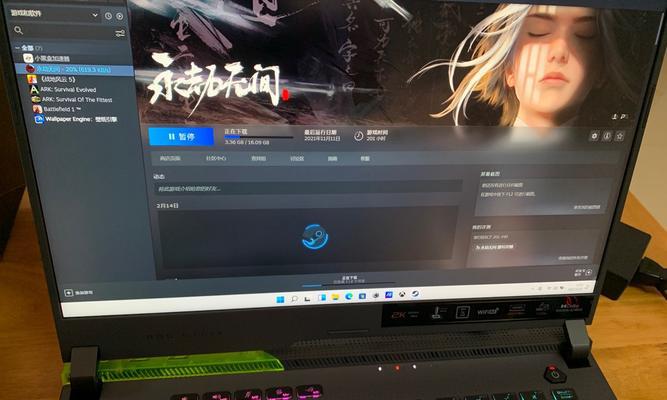The width and height of the screenshot is (667, 400).
Task: Open the Guides tab
Action: (332, 159)
